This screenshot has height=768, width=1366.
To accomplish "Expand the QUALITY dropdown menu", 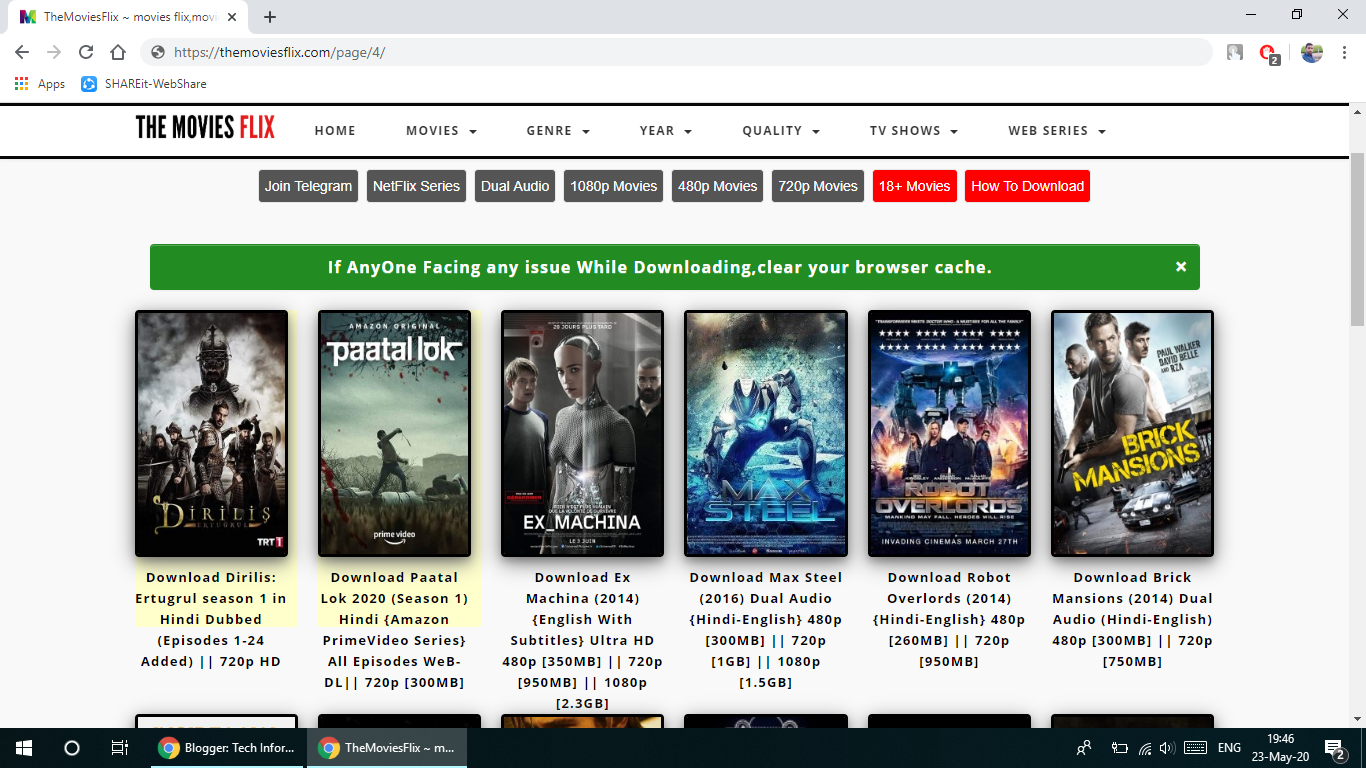I will pos(781,131).
